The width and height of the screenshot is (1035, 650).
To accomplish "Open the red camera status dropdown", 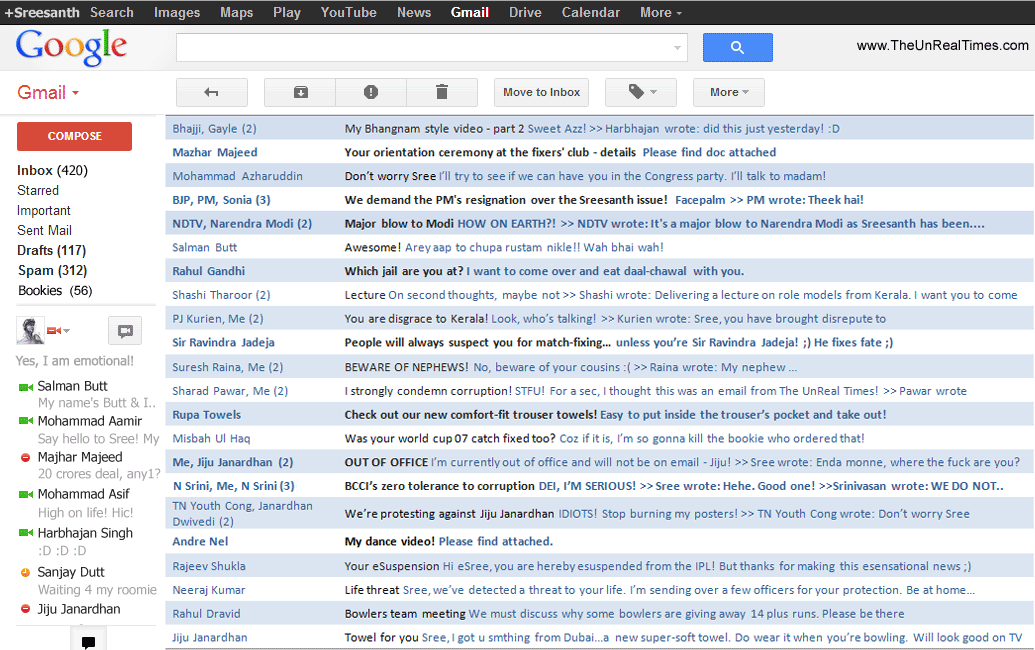I will (59, 331).
